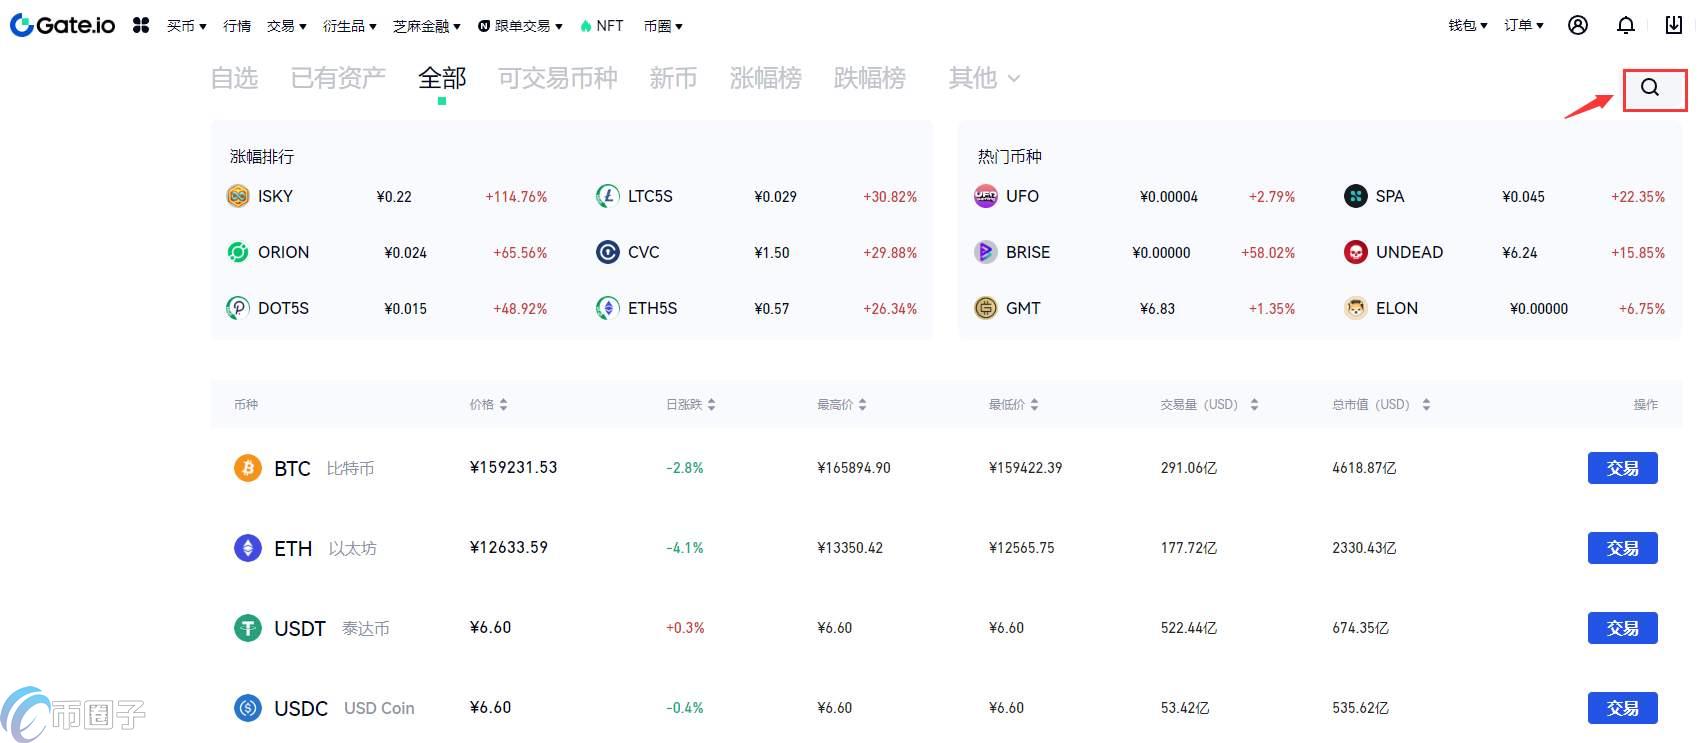Image resolution: width=1698 pixels, height=743 pixels.
Task: Click the USDC coin icon
Action: click(248, 708)
